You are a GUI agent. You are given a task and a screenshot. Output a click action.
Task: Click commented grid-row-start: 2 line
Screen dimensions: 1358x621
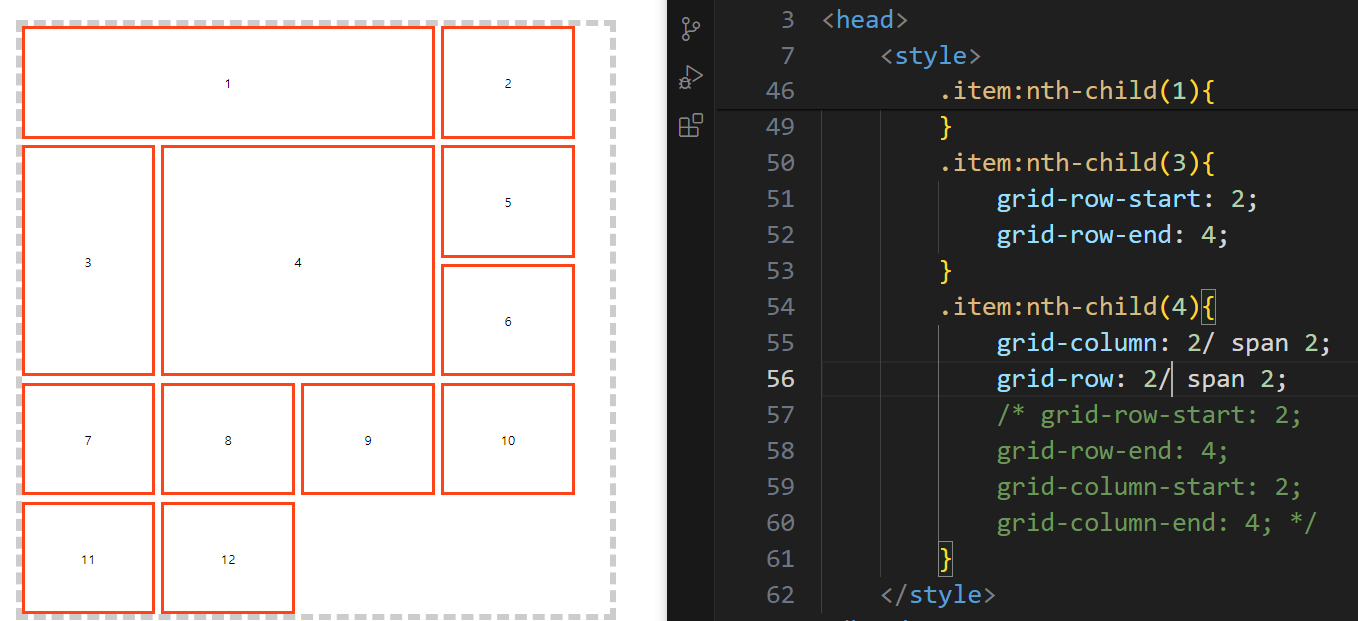[x=1149, y=415]
